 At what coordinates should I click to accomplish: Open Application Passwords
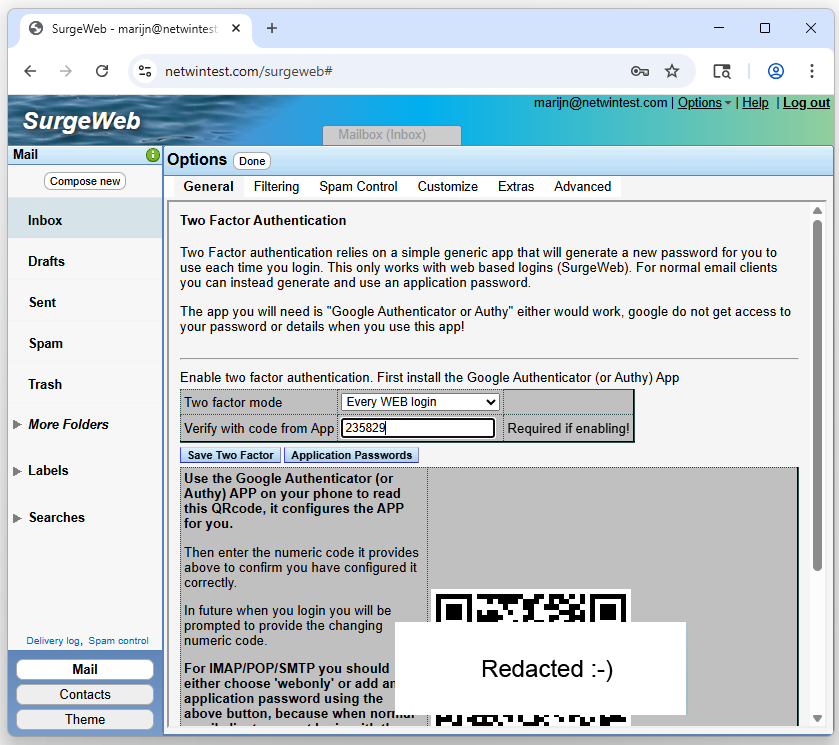point(351,455)
